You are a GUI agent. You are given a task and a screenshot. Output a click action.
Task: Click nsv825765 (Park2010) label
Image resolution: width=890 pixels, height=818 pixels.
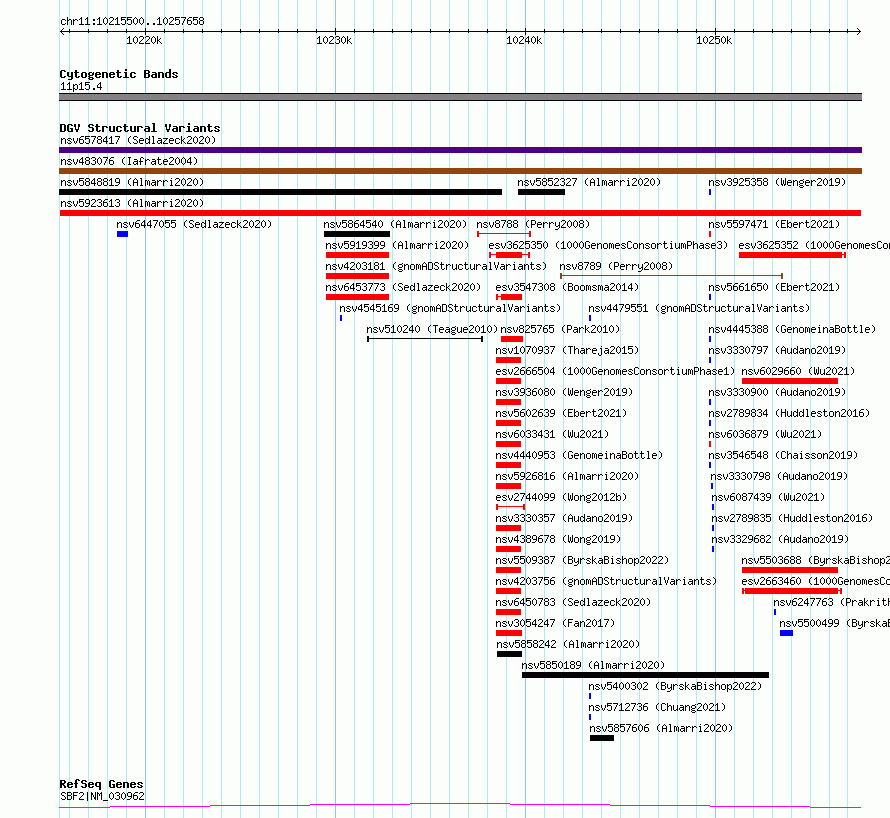[560, 329]
